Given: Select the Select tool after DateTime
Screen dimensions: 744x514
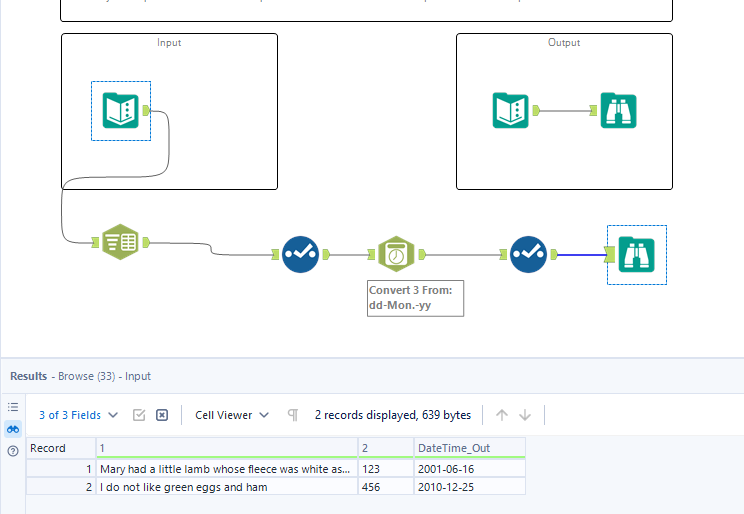Looking at the screenshot, I should 529,254.
